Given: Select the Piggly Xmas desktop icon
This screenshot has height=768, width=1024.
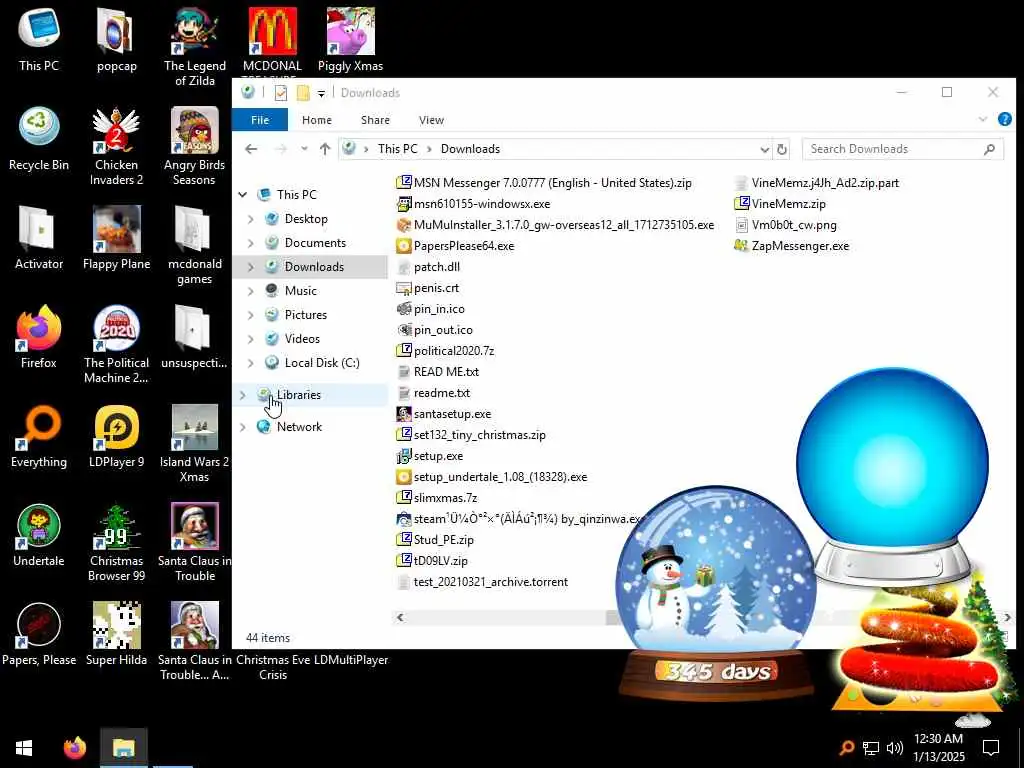Looking at the screenshot, I should [x=350, y=39].
